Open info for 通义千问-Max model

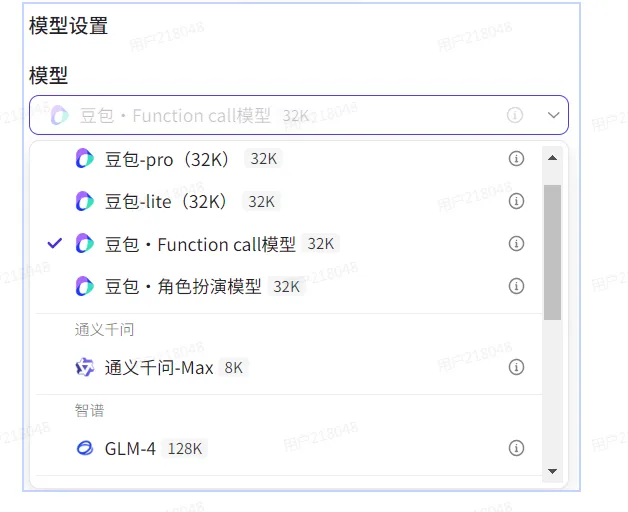516,367
